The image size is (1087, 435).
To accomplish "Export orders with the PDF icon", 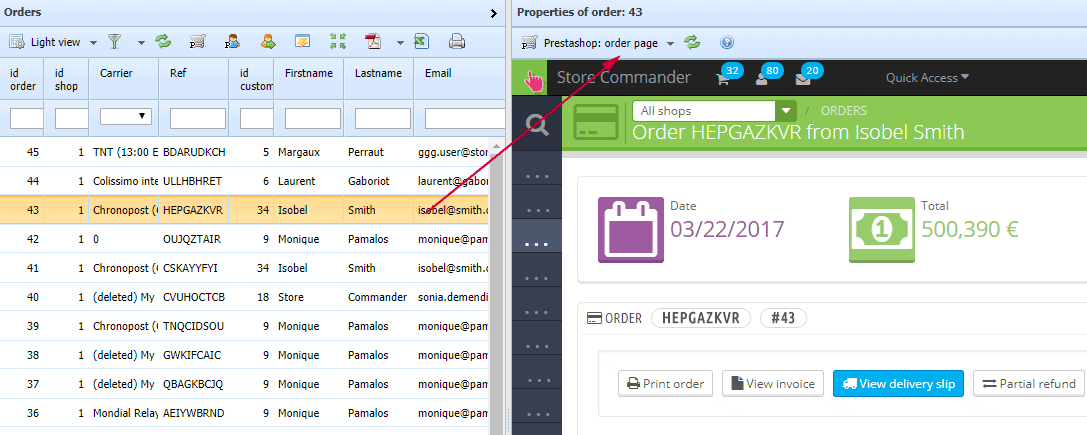I will (373, 42).
